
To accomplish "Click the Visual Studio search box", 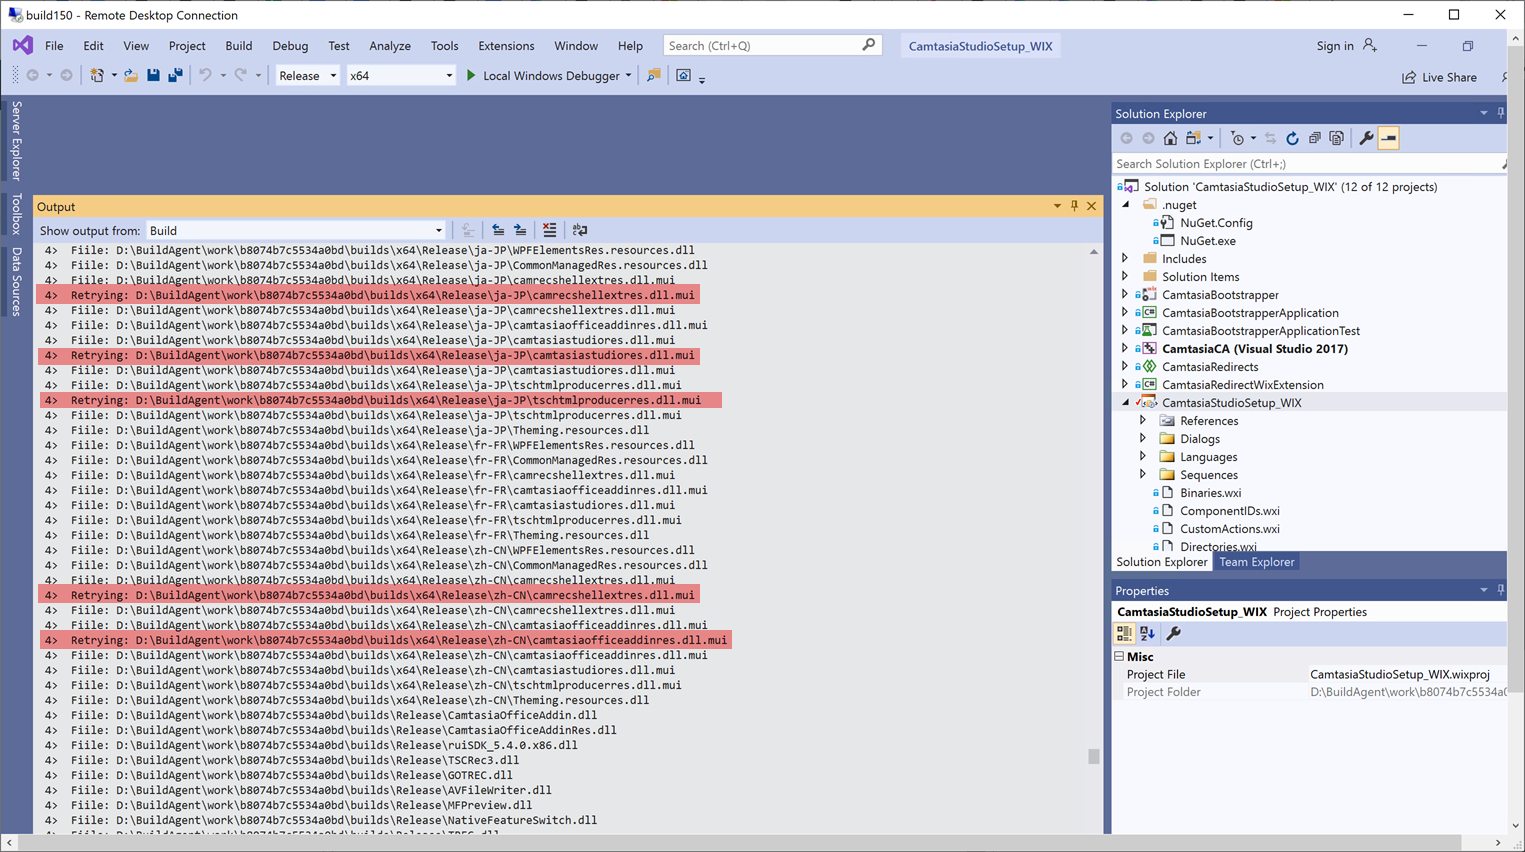I will click(x=772, y=46).
